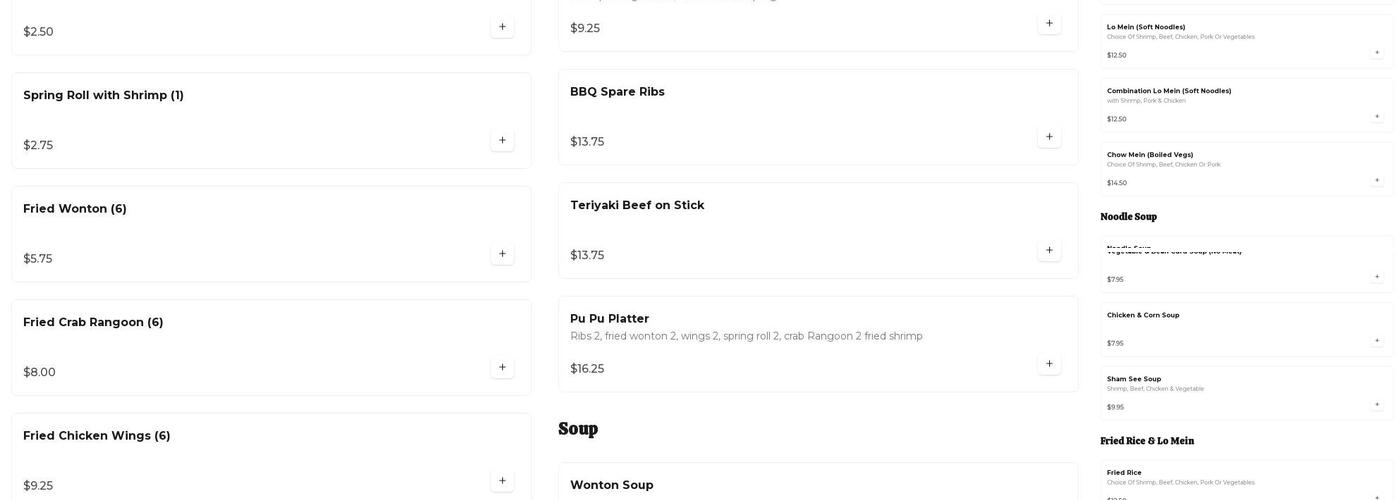The height and width of the screenshot is (500, 1400).
Task: Add Spring Roll with Shrimp to order
Action: [502, 141]
